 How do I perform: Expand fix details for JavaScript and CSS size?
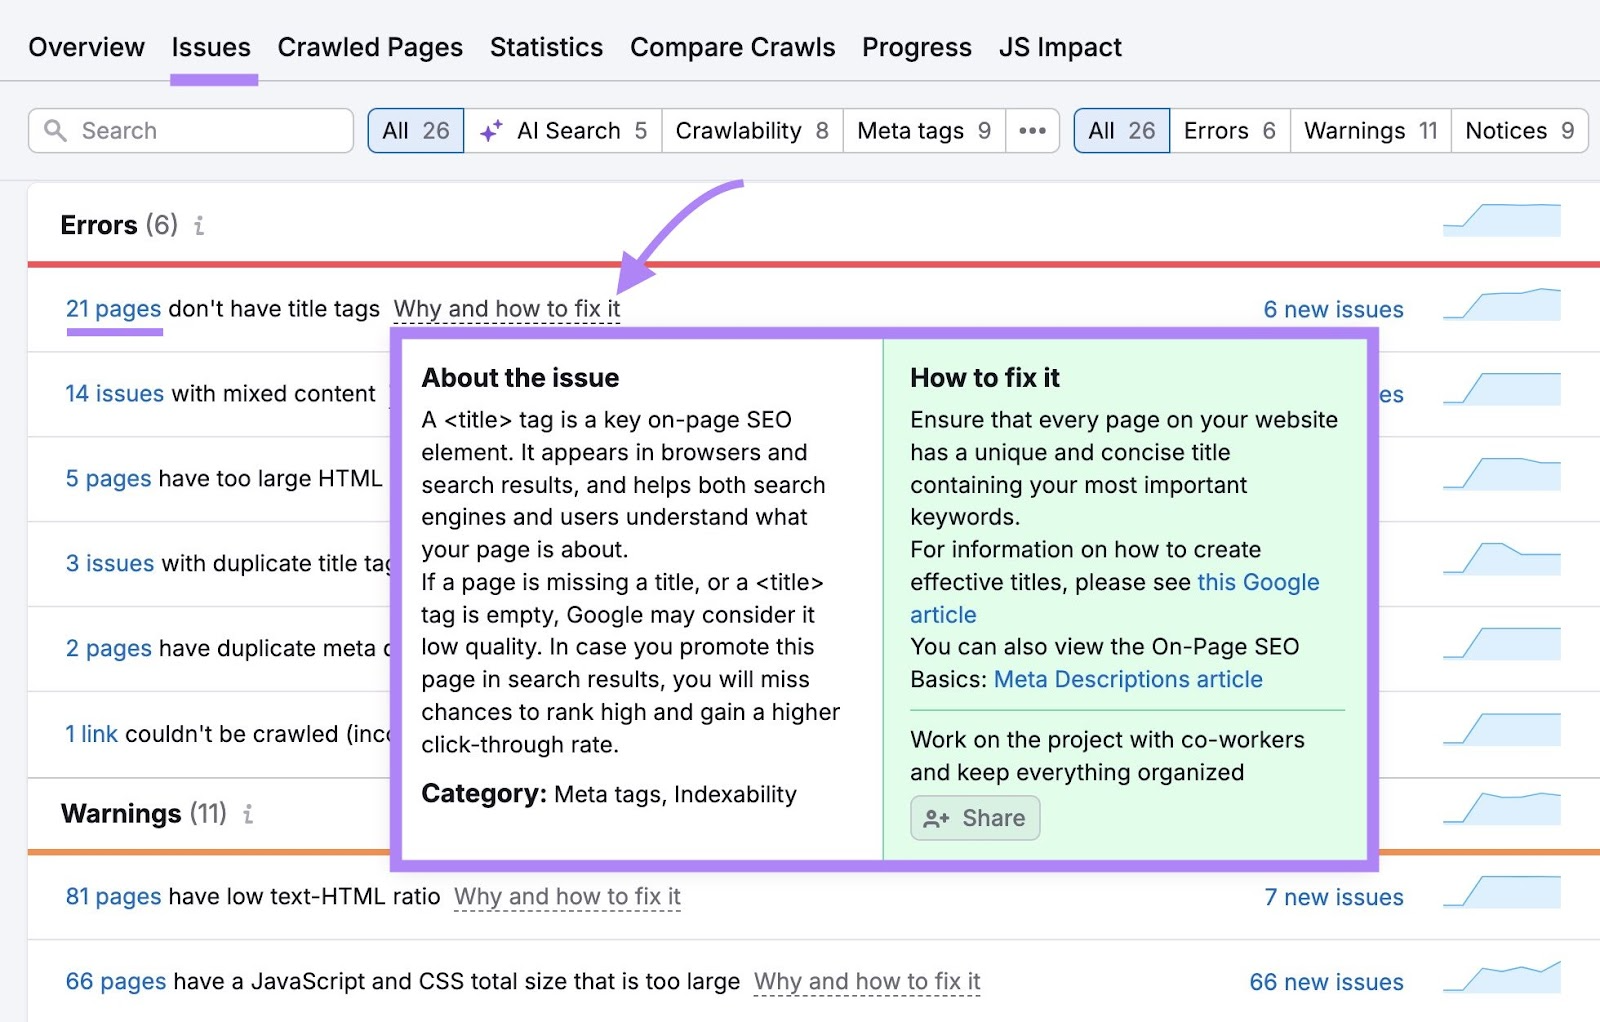(x=866, y=982)
